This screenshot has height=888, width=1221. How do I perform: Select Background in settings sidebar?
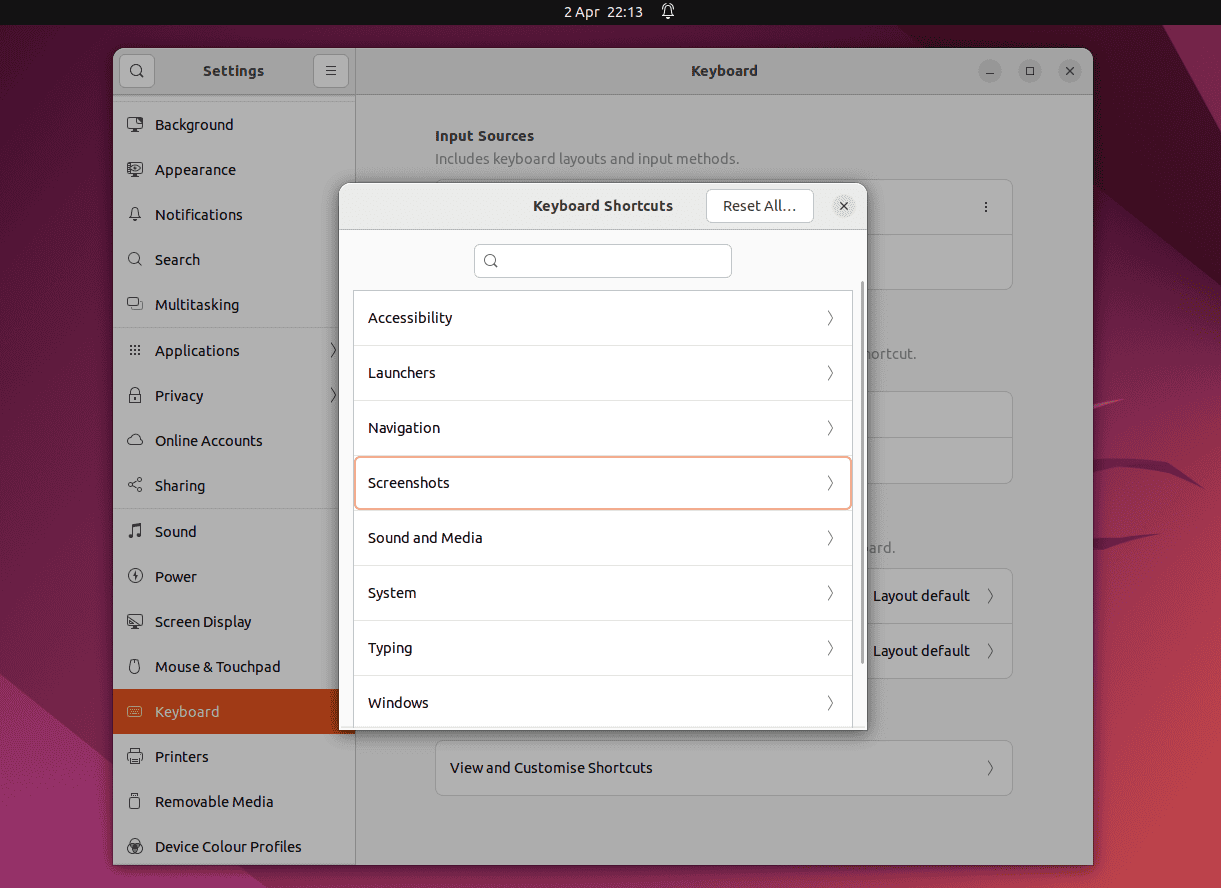click(234, 125)
